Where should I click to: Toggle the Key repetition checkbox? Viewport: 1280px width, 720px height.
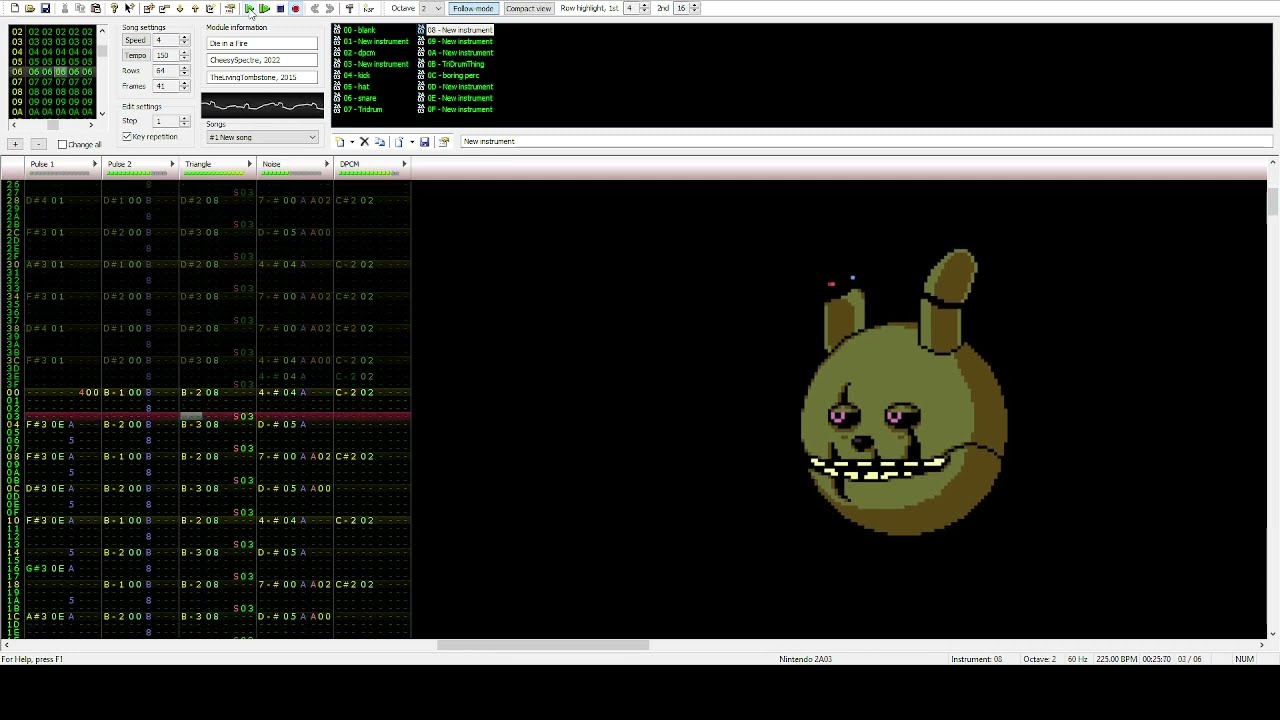point(127,136)
